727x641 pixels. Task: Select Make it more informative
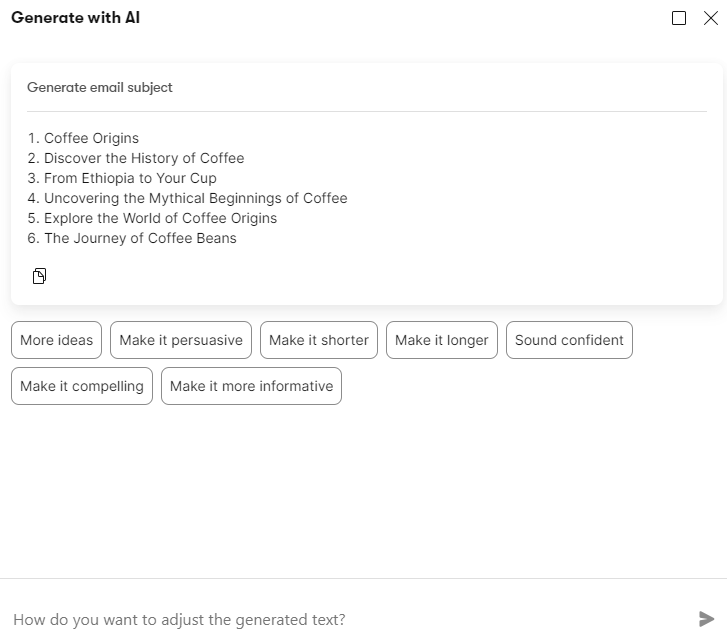(251, 386)
